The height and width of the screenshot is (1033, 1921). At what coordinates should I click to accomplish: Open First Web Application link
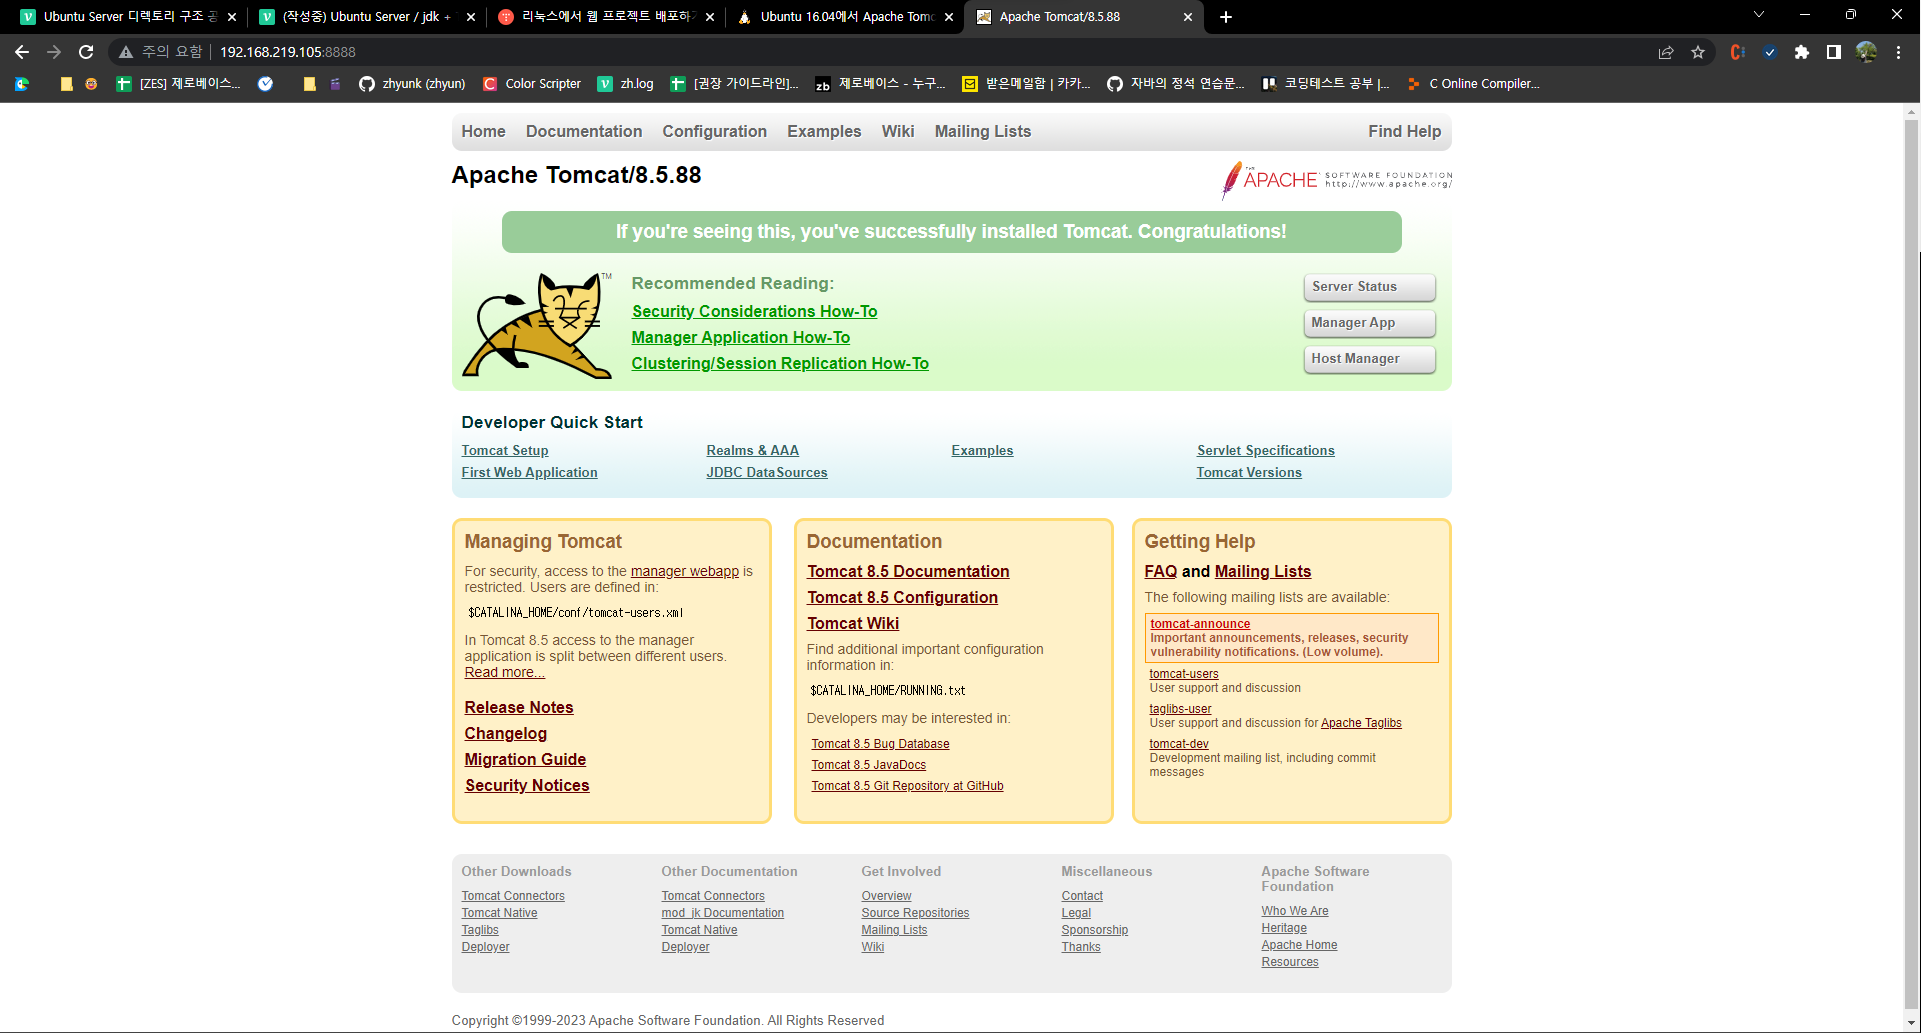tap(529, 473)
